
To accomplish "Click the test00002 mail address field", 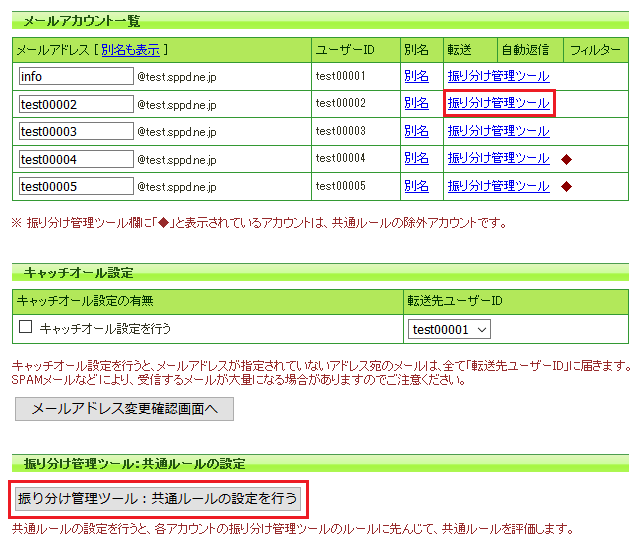I will 76,104.
